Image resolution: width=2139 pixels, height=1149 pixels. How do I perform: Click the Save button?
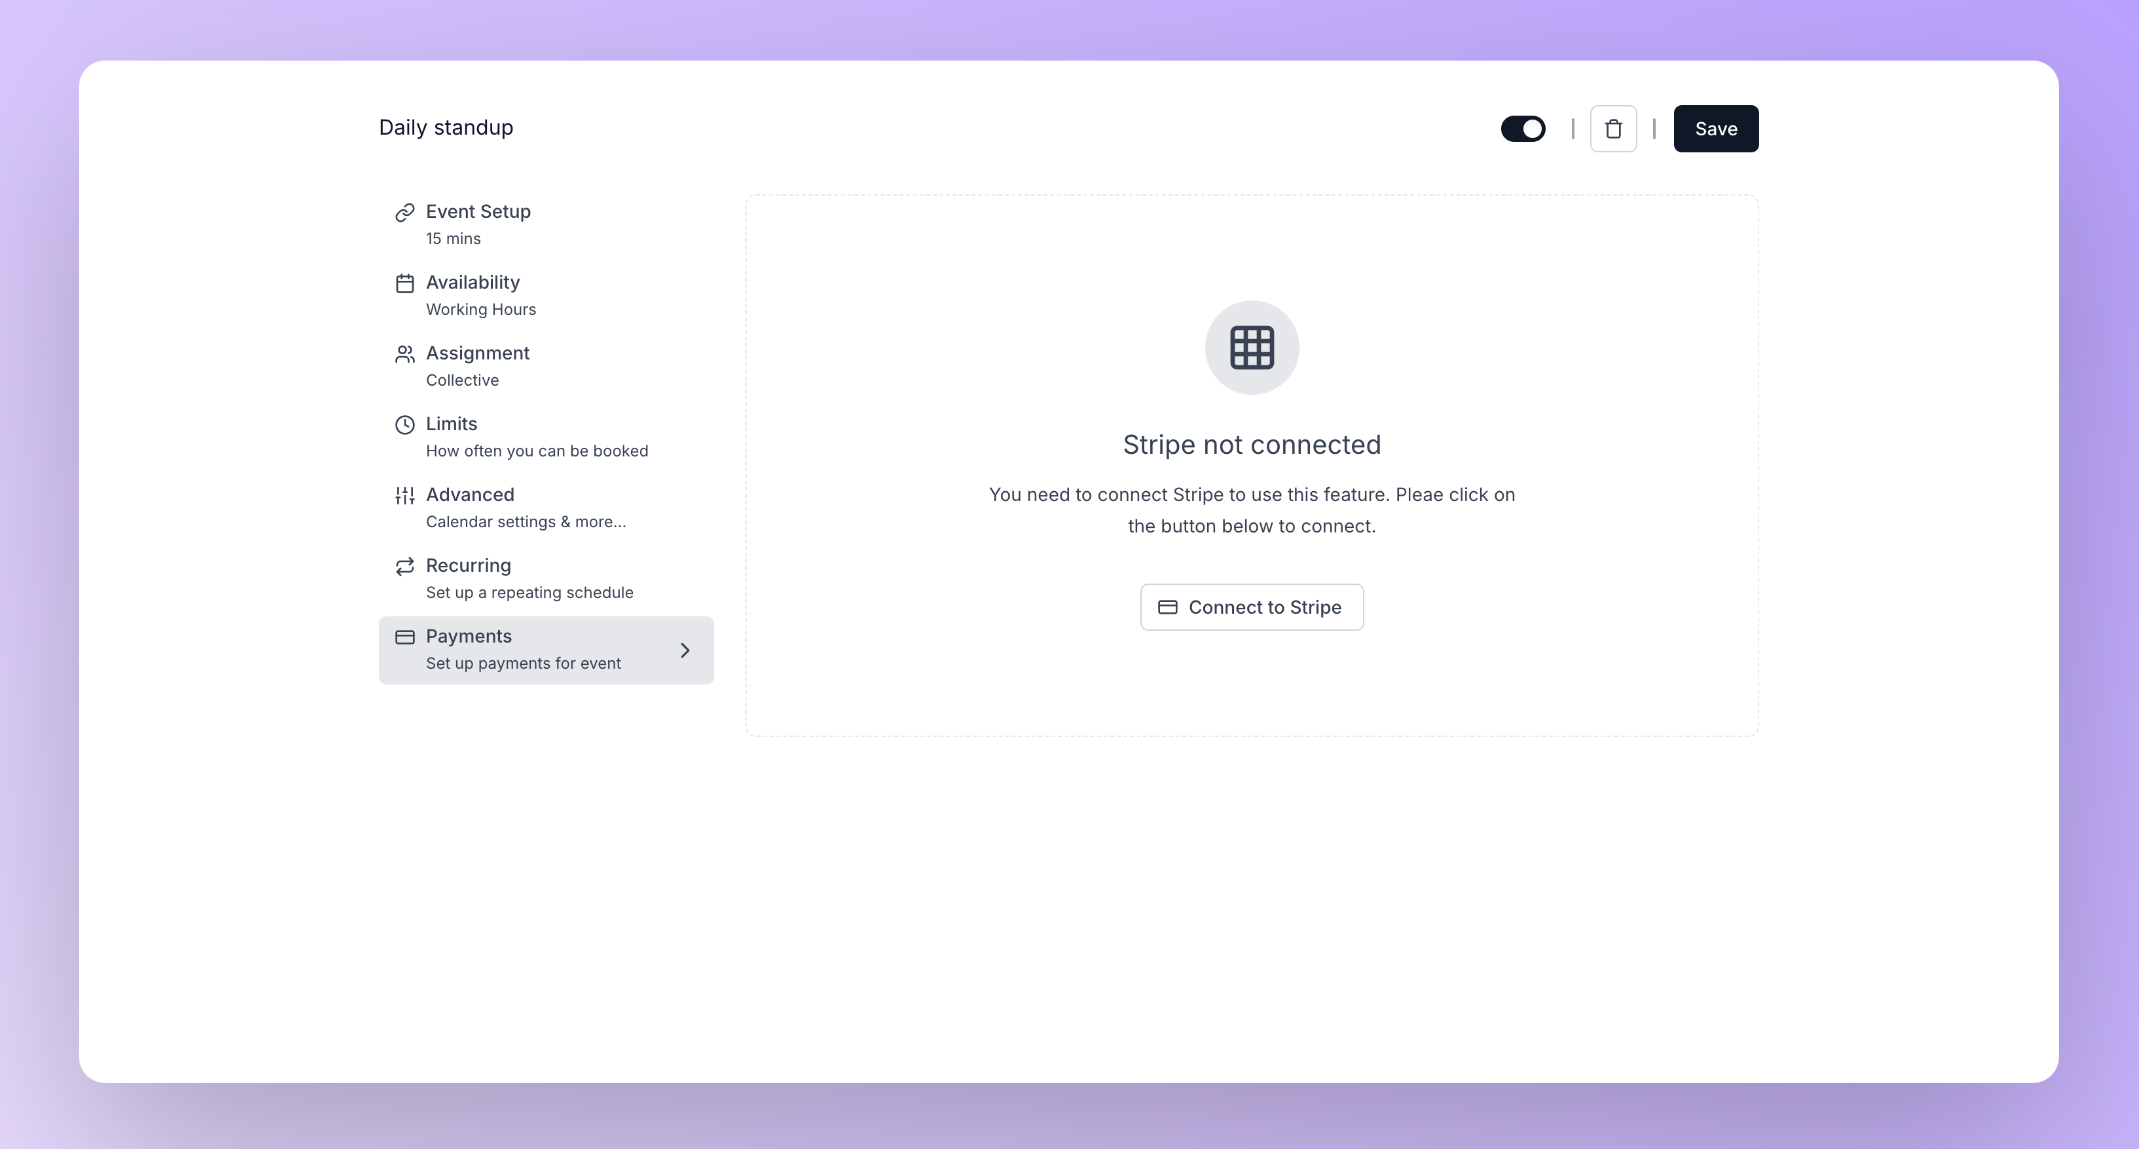pos(1716,128)
